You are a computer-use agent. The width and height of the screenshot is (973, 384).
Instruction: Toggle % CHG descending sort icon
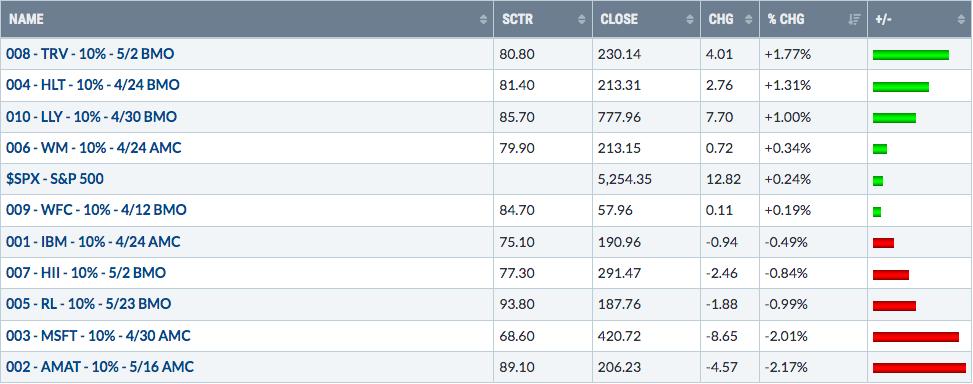(855, 19)
